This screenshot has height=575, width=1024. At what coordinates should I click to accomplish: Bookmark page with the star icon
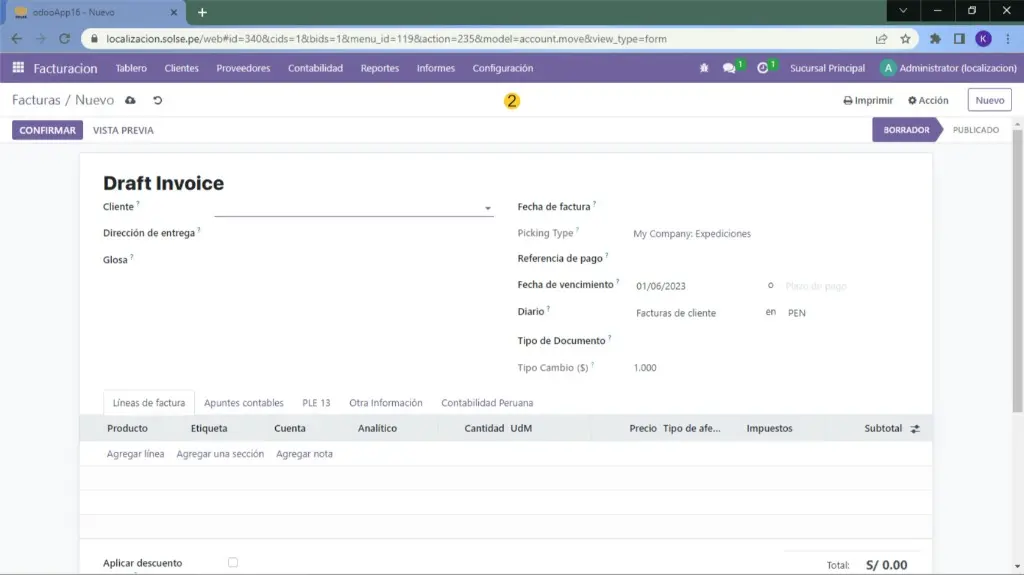click(905, 39)
